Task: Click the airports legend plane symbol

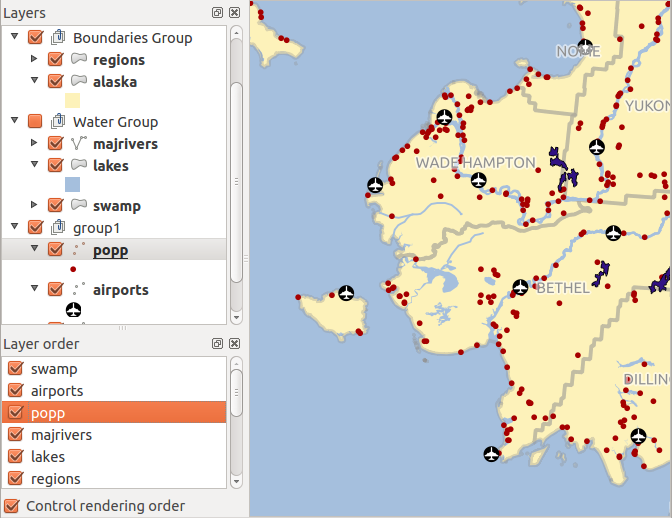Action: tap(73, 311)
